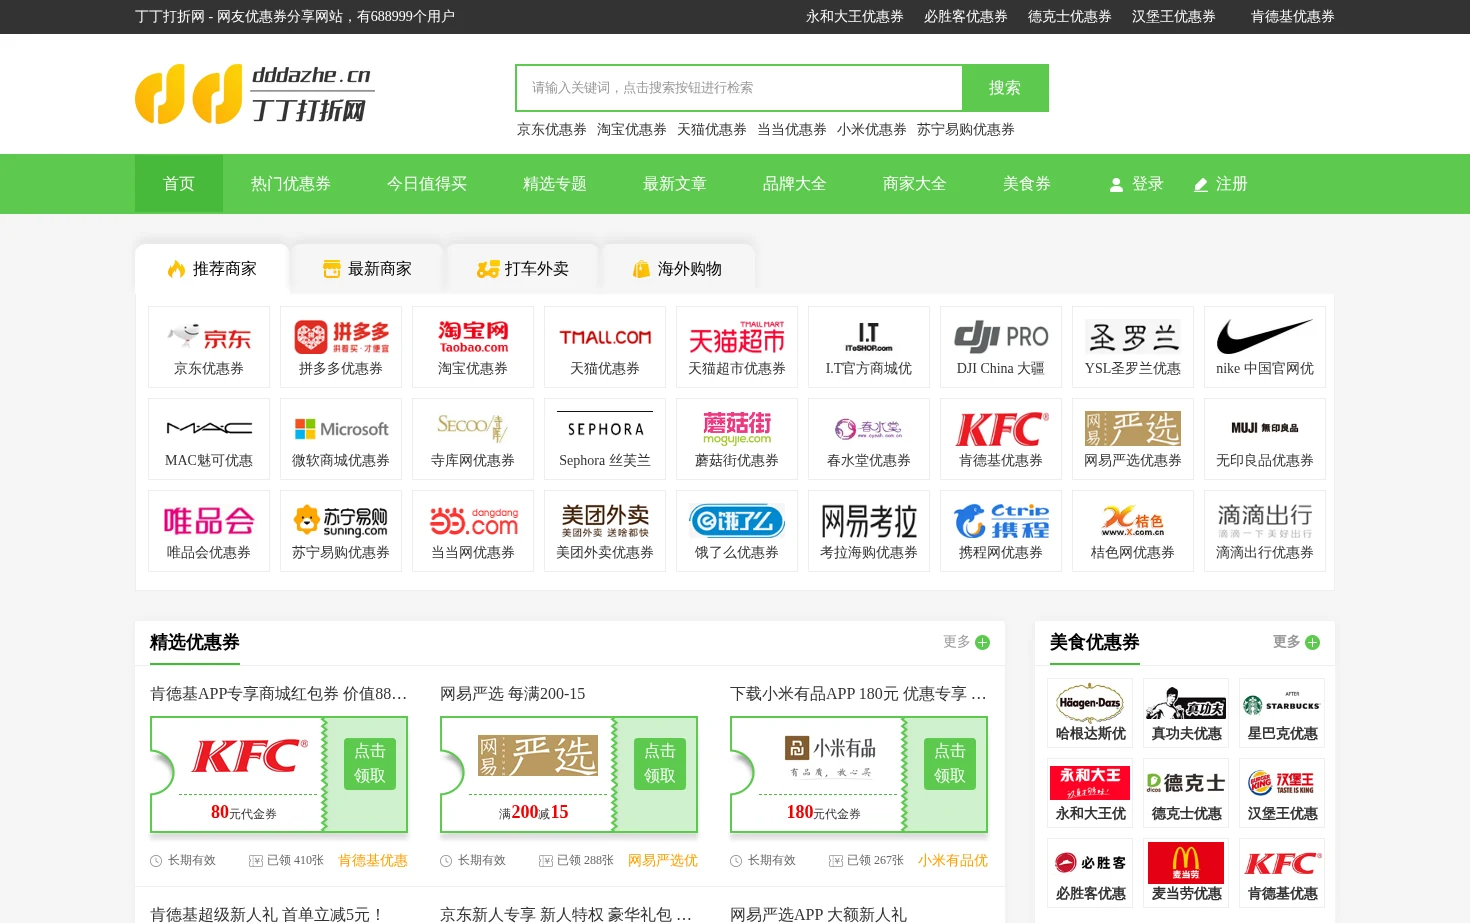Image resolution: width=1470 pixels, height=923 pixels.
Task: Click 点击领取 on the 小米有品 coupon
Action: (x=949, y=763)
